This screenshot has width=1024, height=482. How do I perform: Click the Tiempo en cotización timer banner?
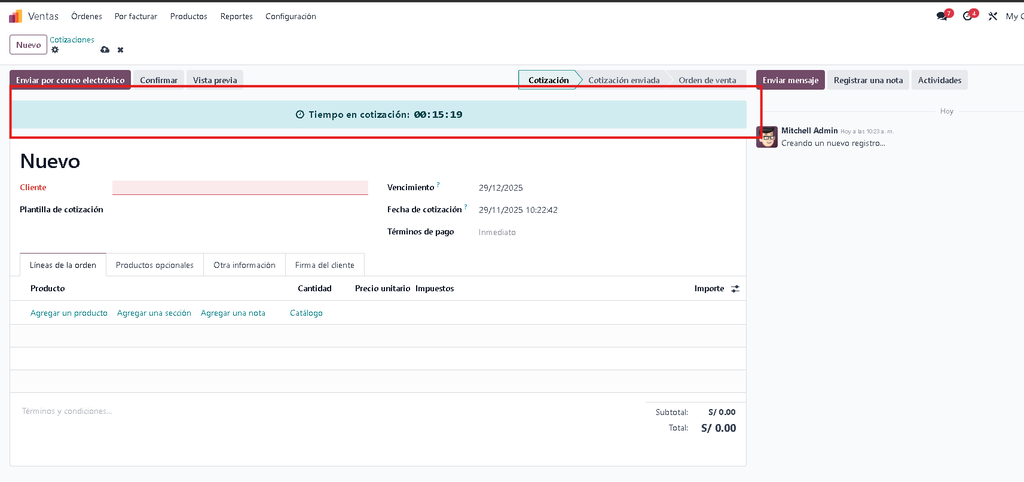[x=379, y=114]
